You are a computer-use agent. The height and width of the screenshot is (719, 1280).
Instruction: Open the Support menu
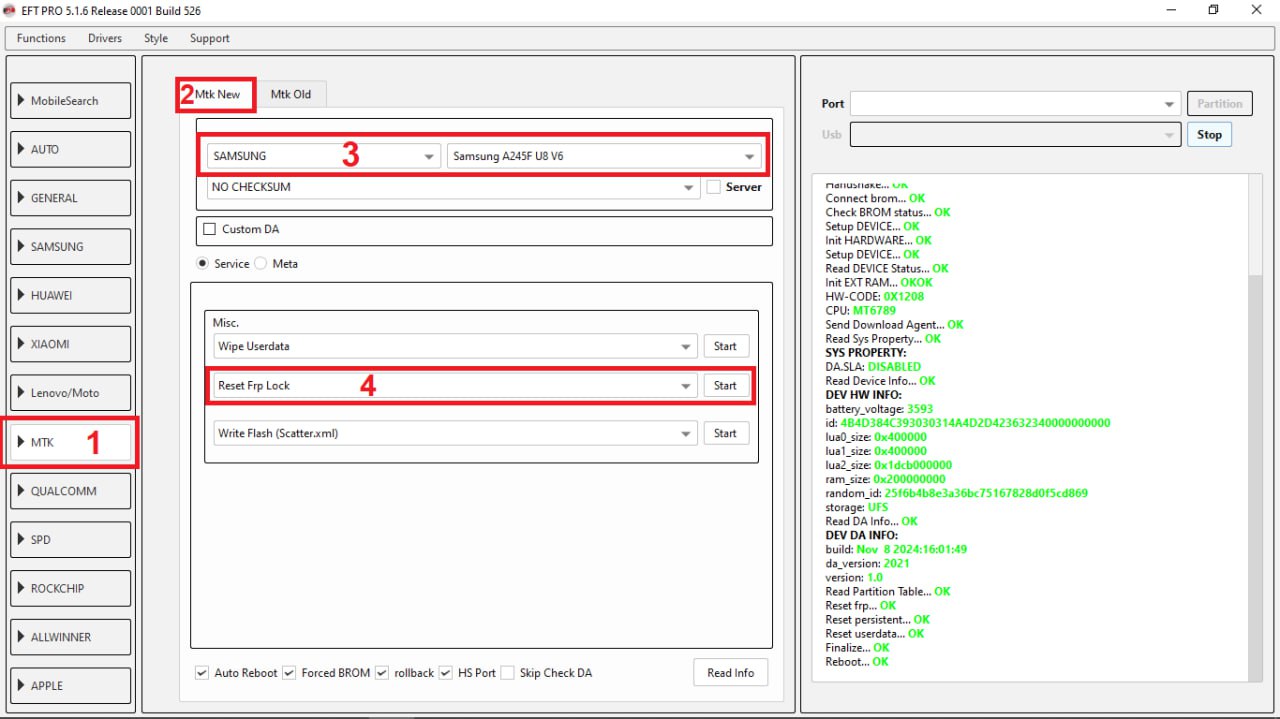click(210, 38)
